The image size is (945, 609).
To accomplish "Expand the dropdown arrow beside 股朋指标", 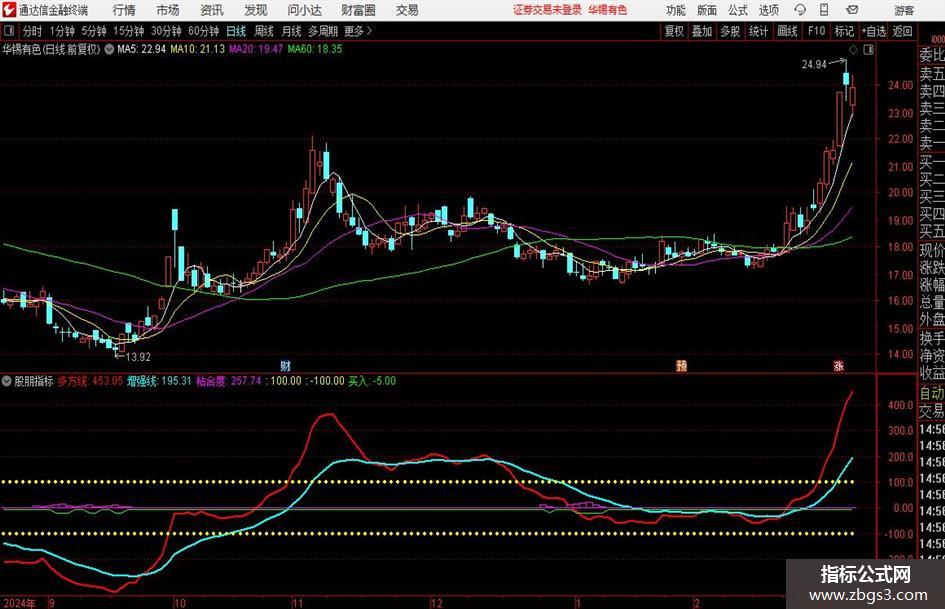I will pyautogui.click(x=7, y=381).
